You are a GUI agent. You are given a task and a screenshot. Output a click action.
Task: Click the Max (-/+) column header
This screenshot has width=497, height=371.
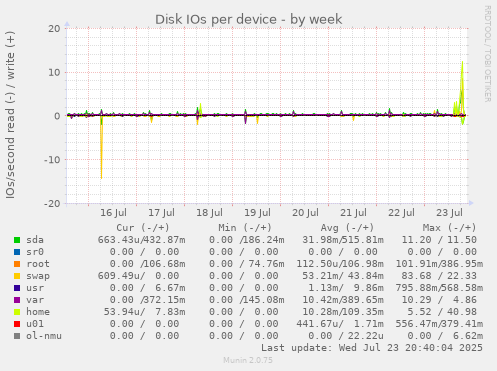[449, 228]
